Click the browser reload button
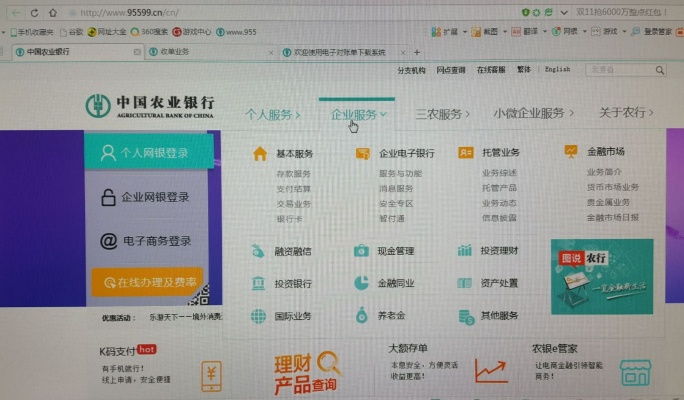The image size is (684, 400). click(34, 13)
